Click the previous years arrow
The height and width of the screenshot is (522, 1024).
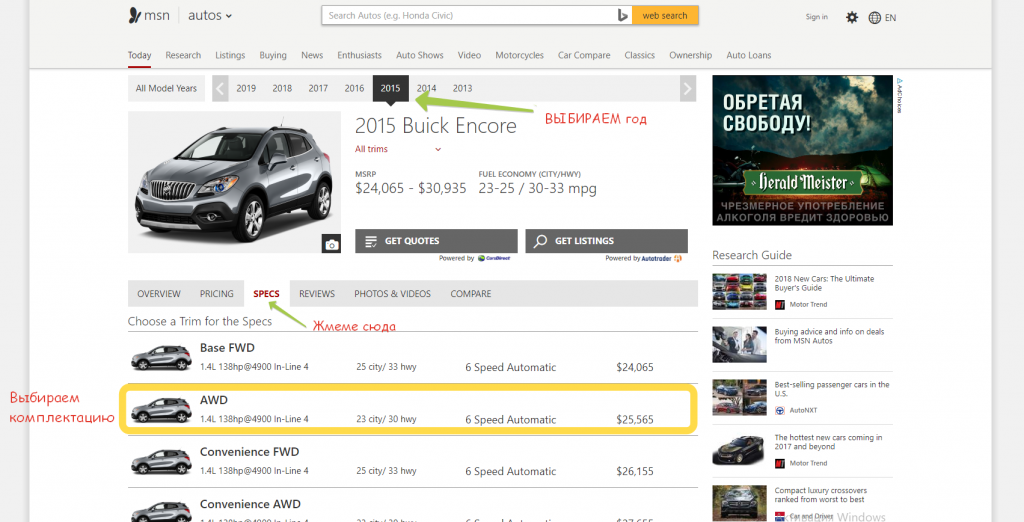pos(220,88)
